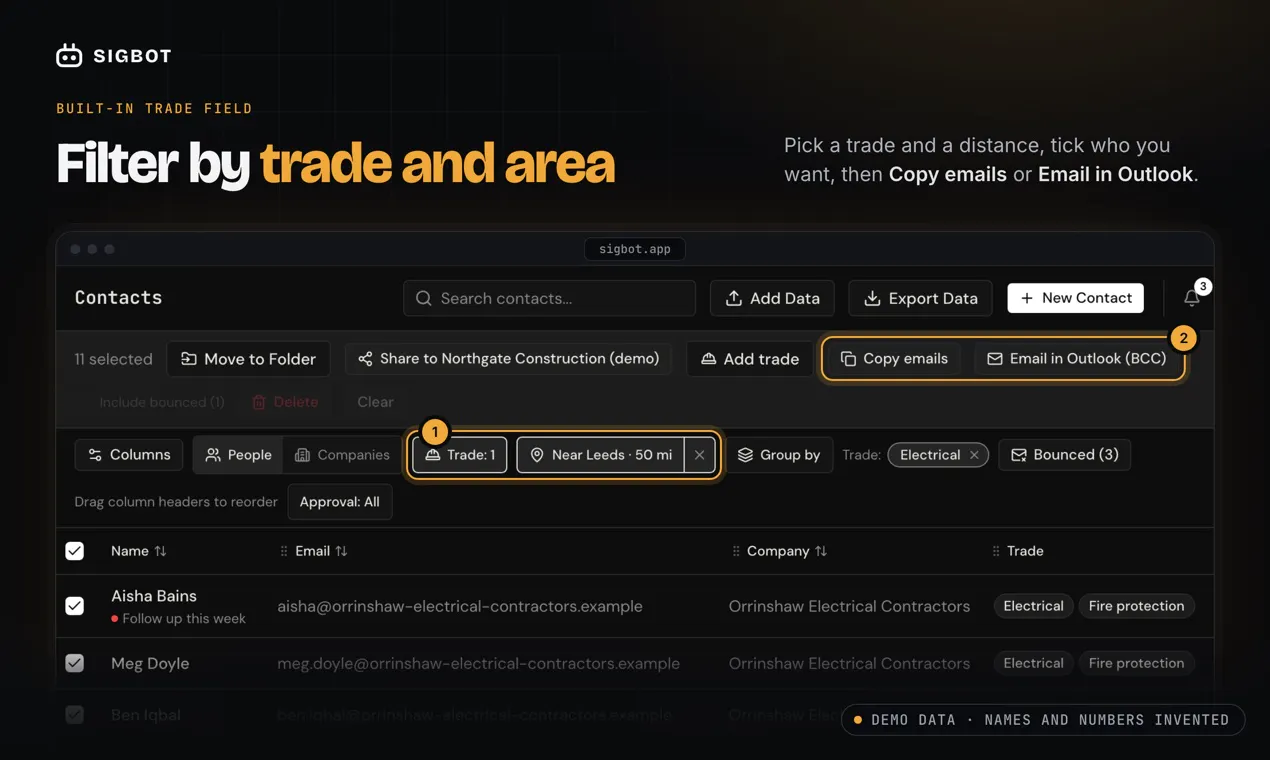Click aisha@orrinshaw-electrical-contractors.example email
The width and height of the screenshot is (1270, 760).
pos(460,606)
